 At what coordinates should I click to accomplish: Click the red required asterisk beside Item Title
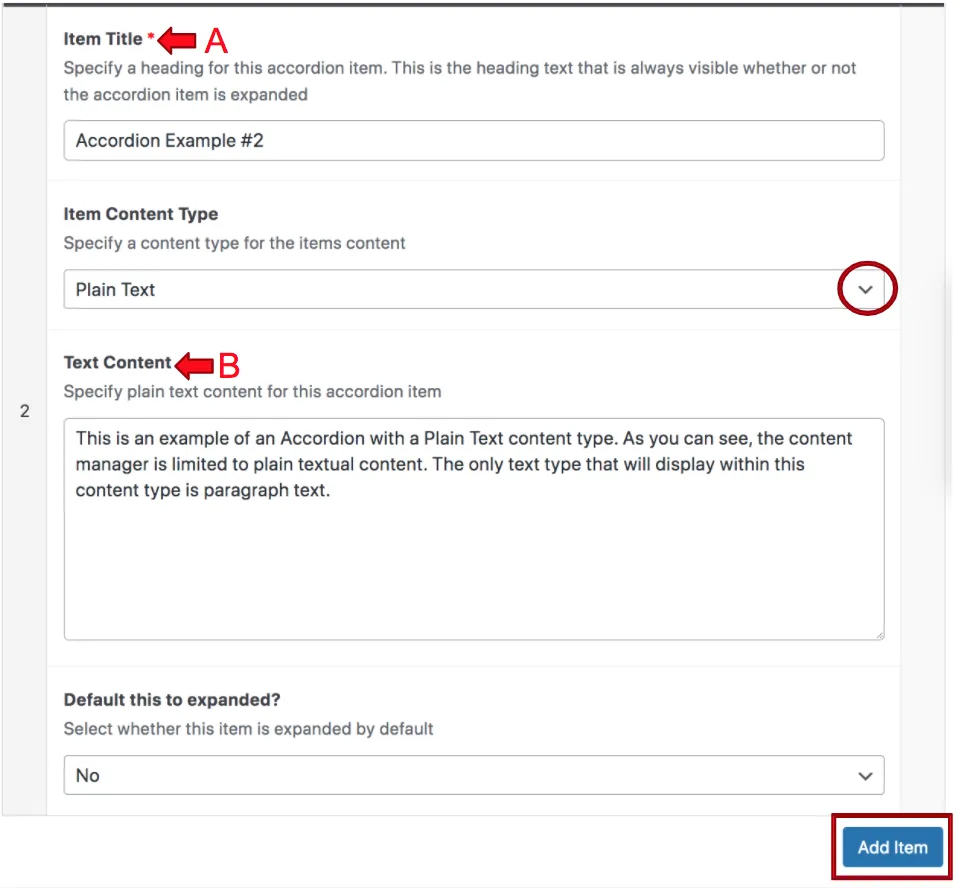pyautogui.click(x=150, y=37)
